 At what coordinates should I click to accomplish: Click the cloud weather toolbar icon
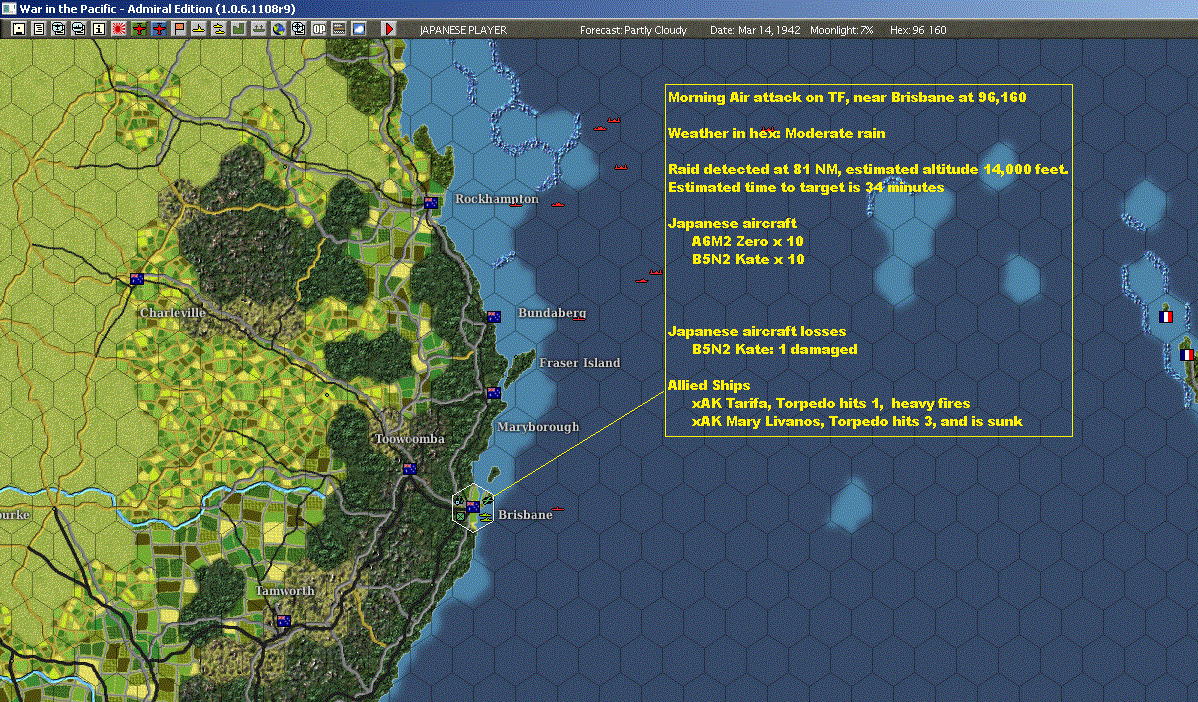tap(358, 29)
